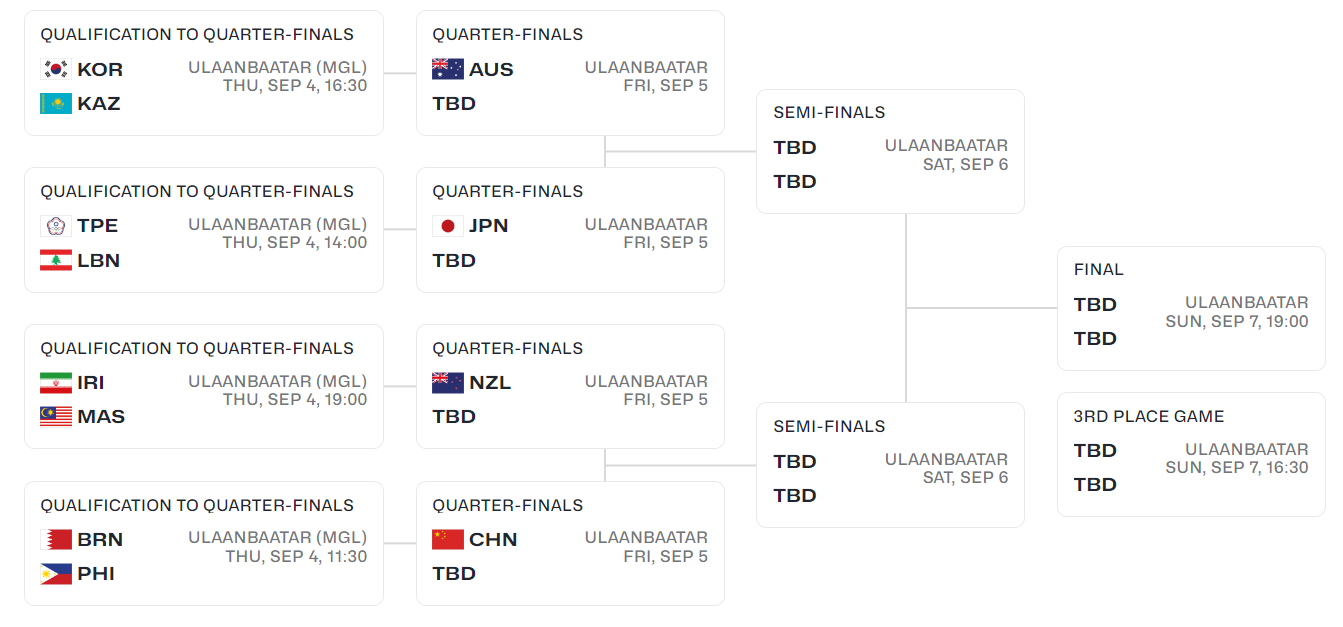Open the KOR team link

point(100,70)
